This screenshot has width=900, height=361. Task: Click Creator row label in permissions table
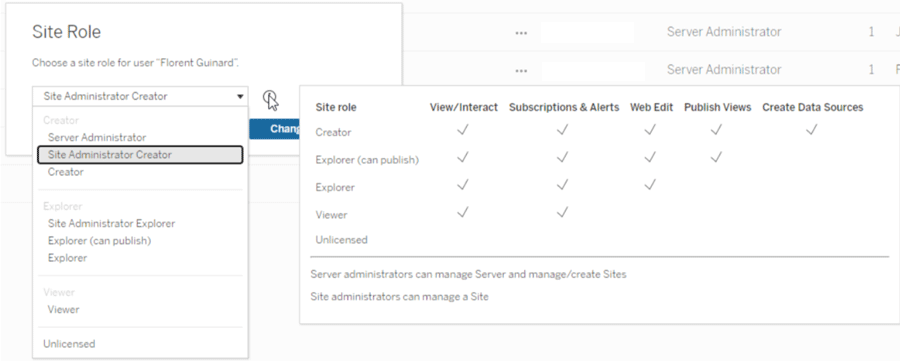333,132
